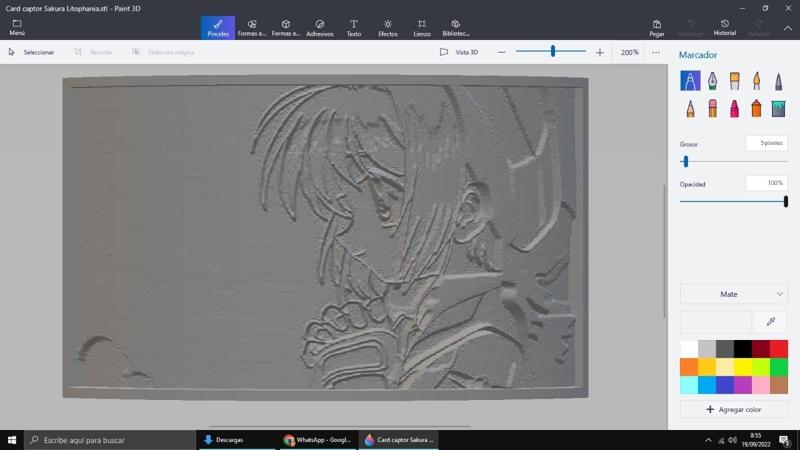Click the Grosor slider handle

(x=686, y=162)
